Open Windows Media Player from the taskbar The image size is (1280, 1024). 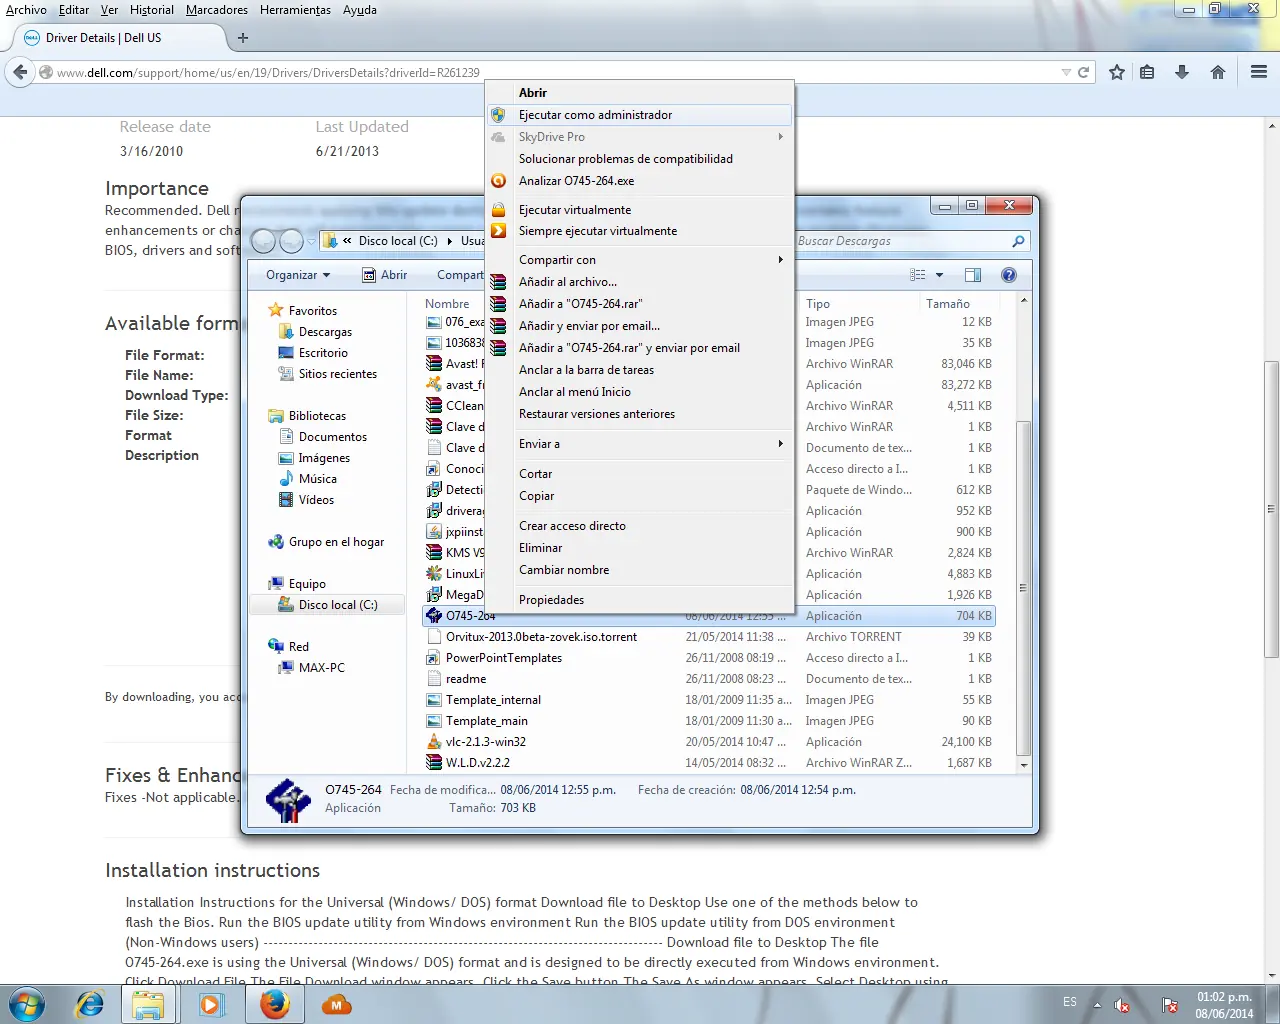[x=212, y=1003]
